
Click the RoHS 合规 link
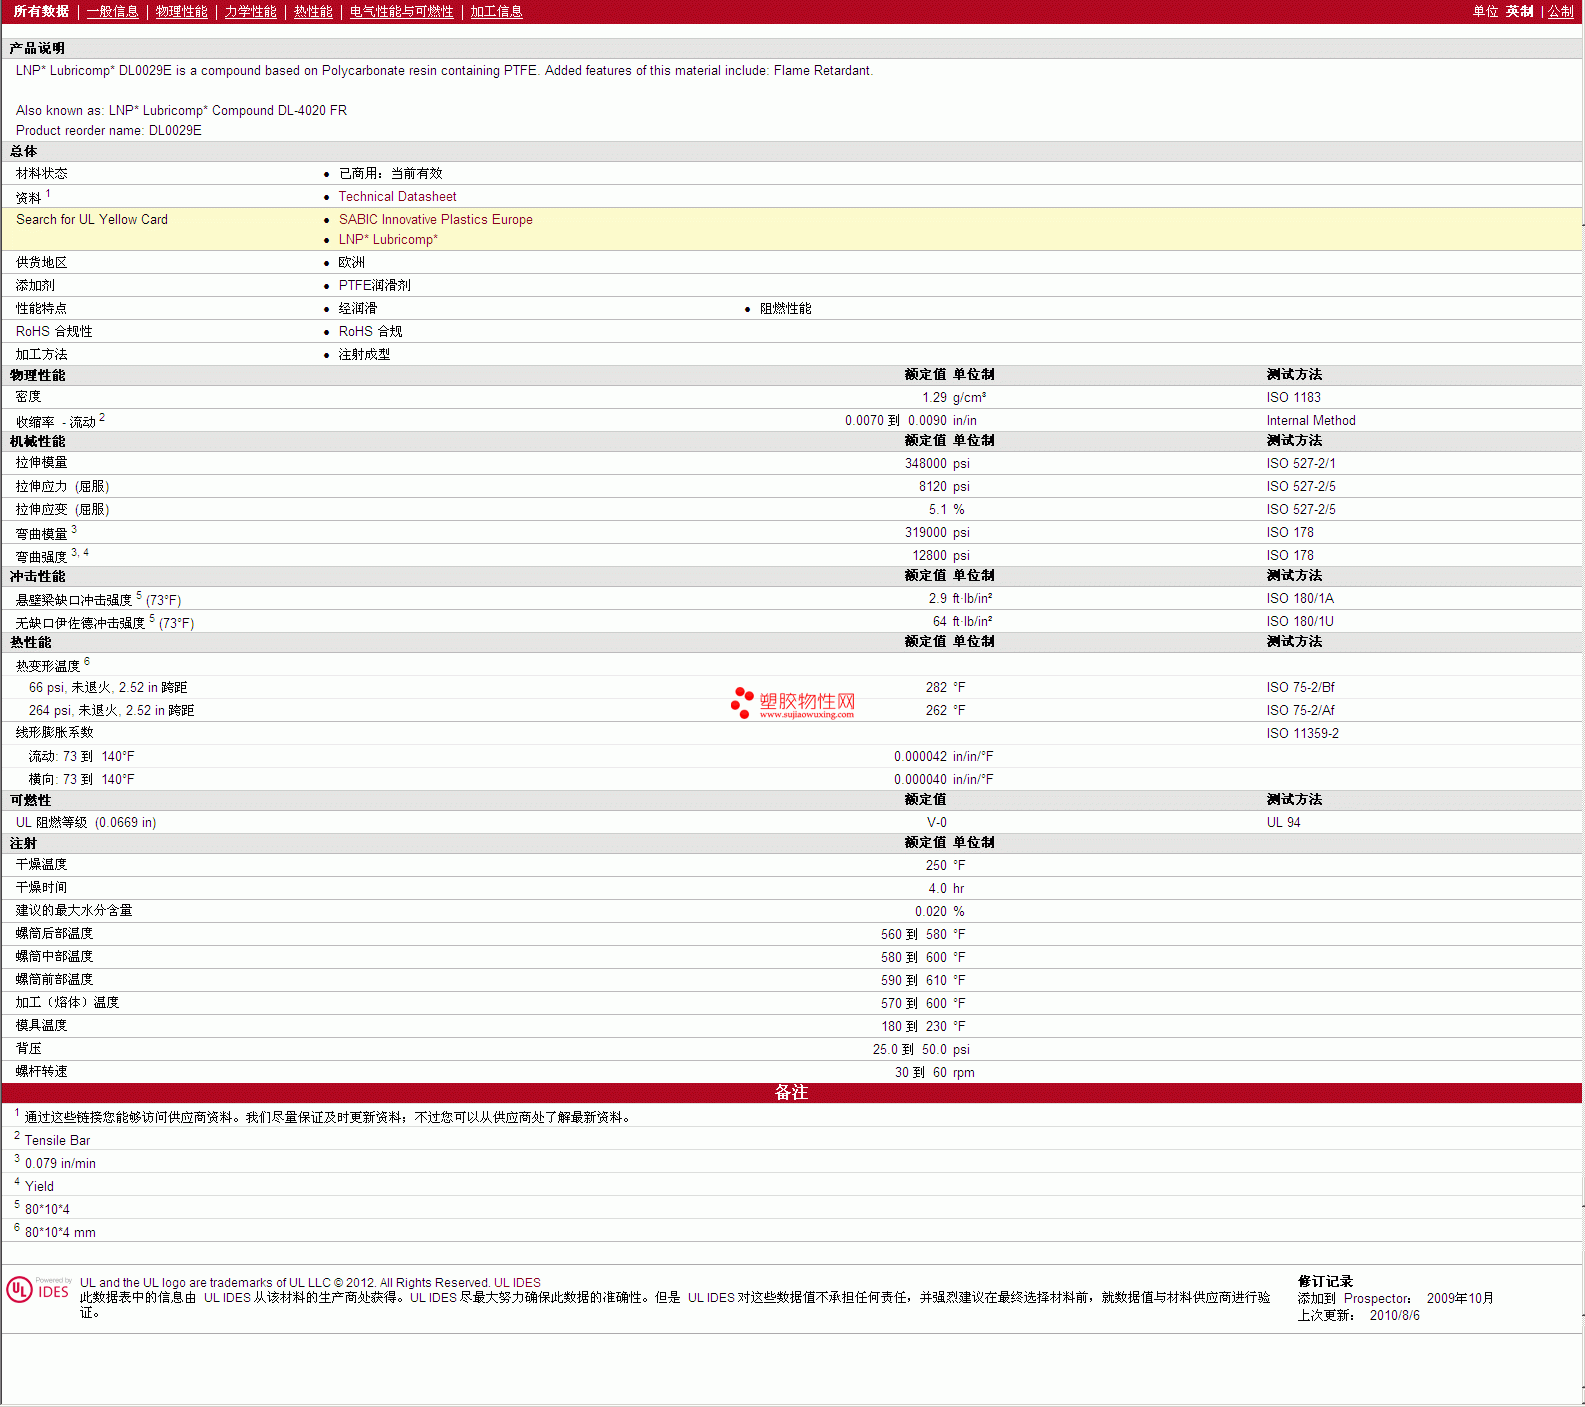(x=370, y=332)
